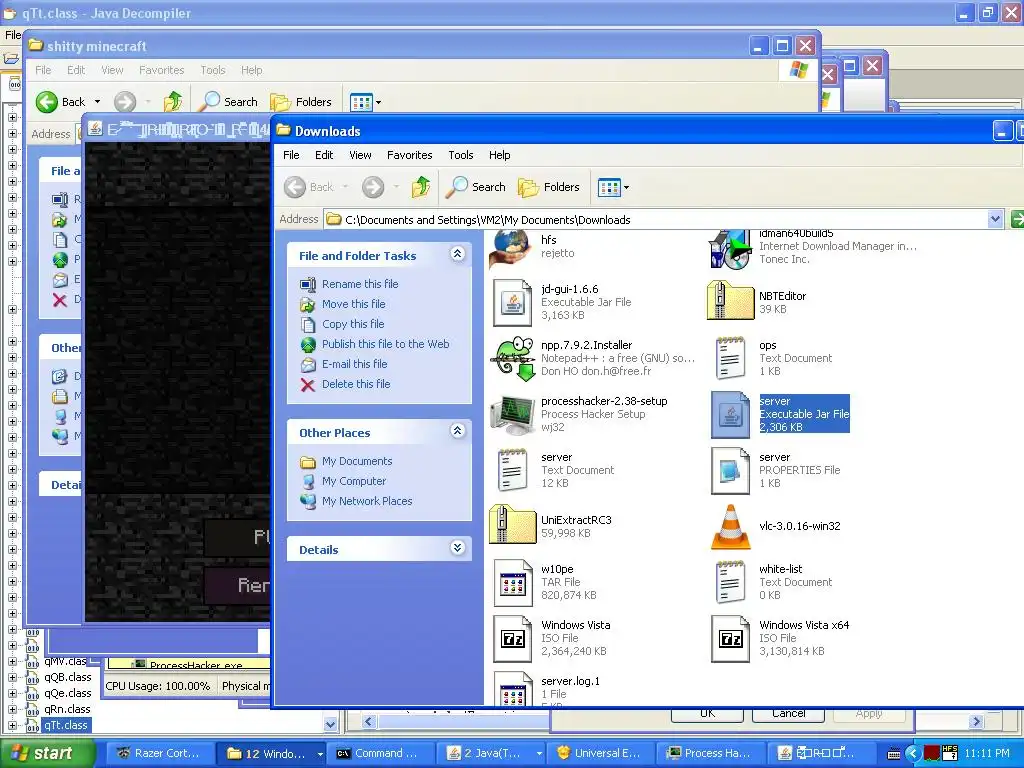Switch to Process Hacker taskbar button

pyautogui.click(x=709, y=753)
